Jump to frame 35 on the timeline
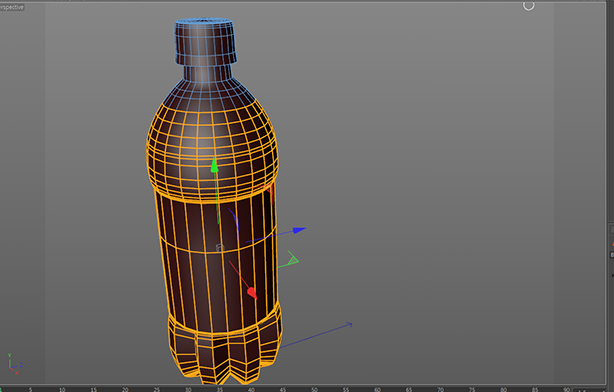 220,389
